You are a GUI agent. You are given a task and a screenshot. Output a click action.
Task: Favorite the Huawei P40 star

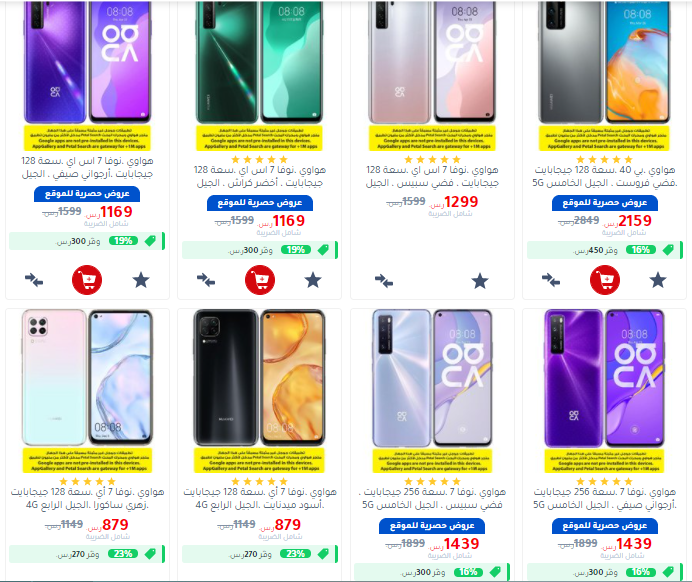[658, 280]
